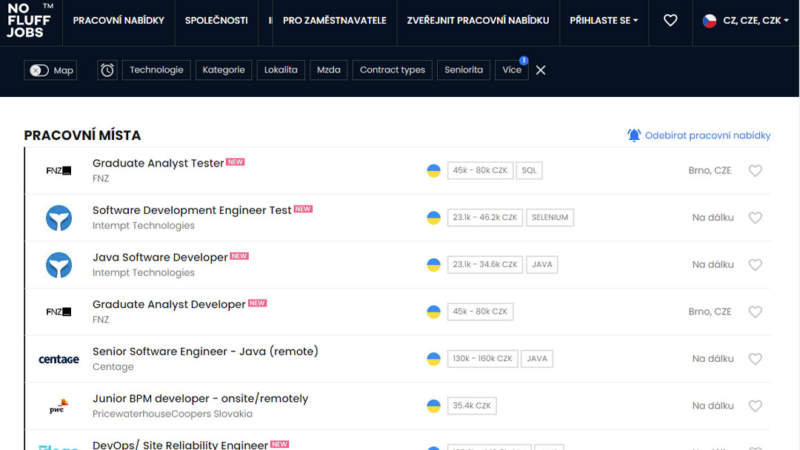This screenshot has height=450, width=800.
Task: Click the Centage company logo
Action: tap(58, 359)
